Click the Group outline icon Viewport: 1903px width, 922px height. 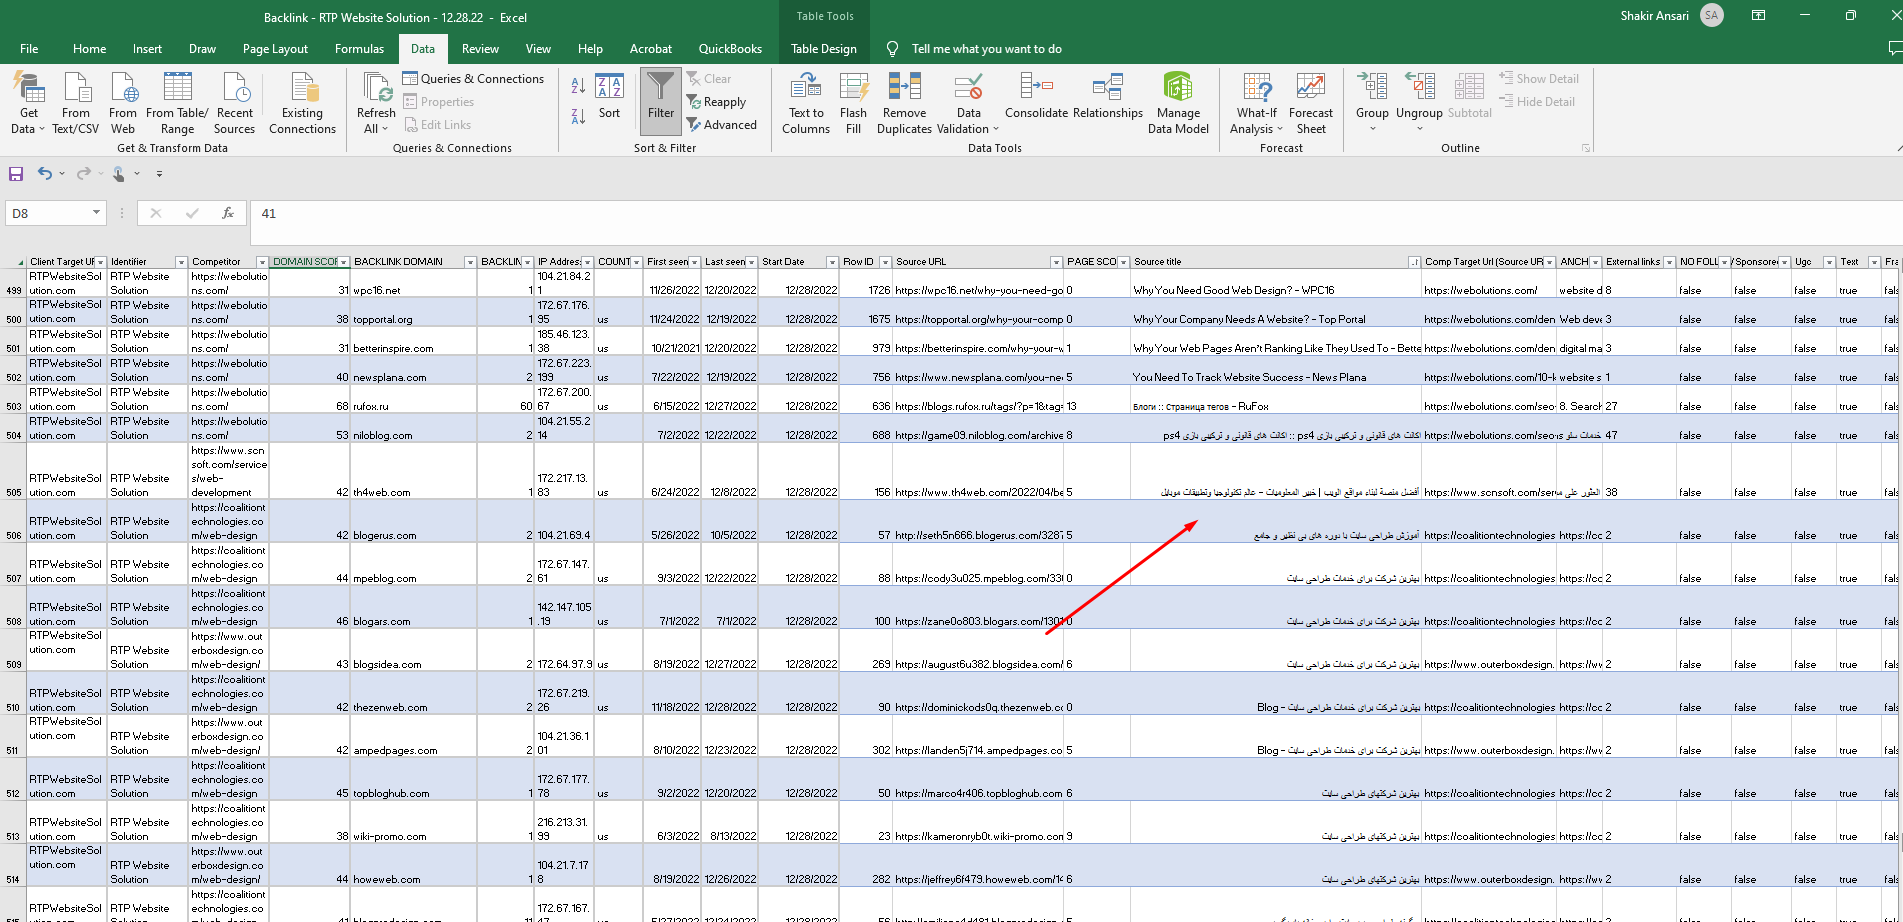1372,88
